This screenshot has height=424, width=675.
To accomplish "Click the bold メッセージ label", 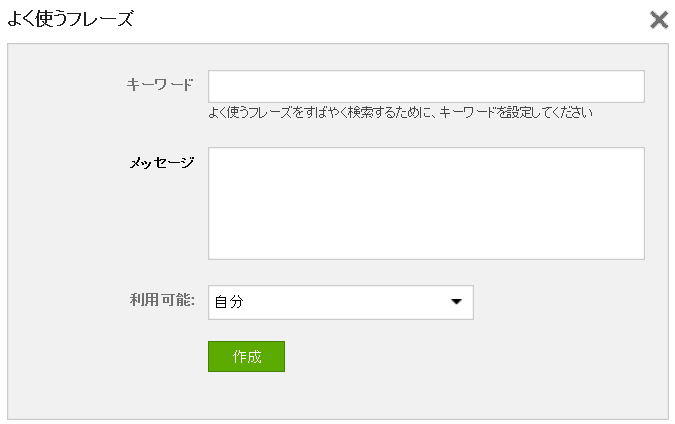I will click(x=162, y=163).
